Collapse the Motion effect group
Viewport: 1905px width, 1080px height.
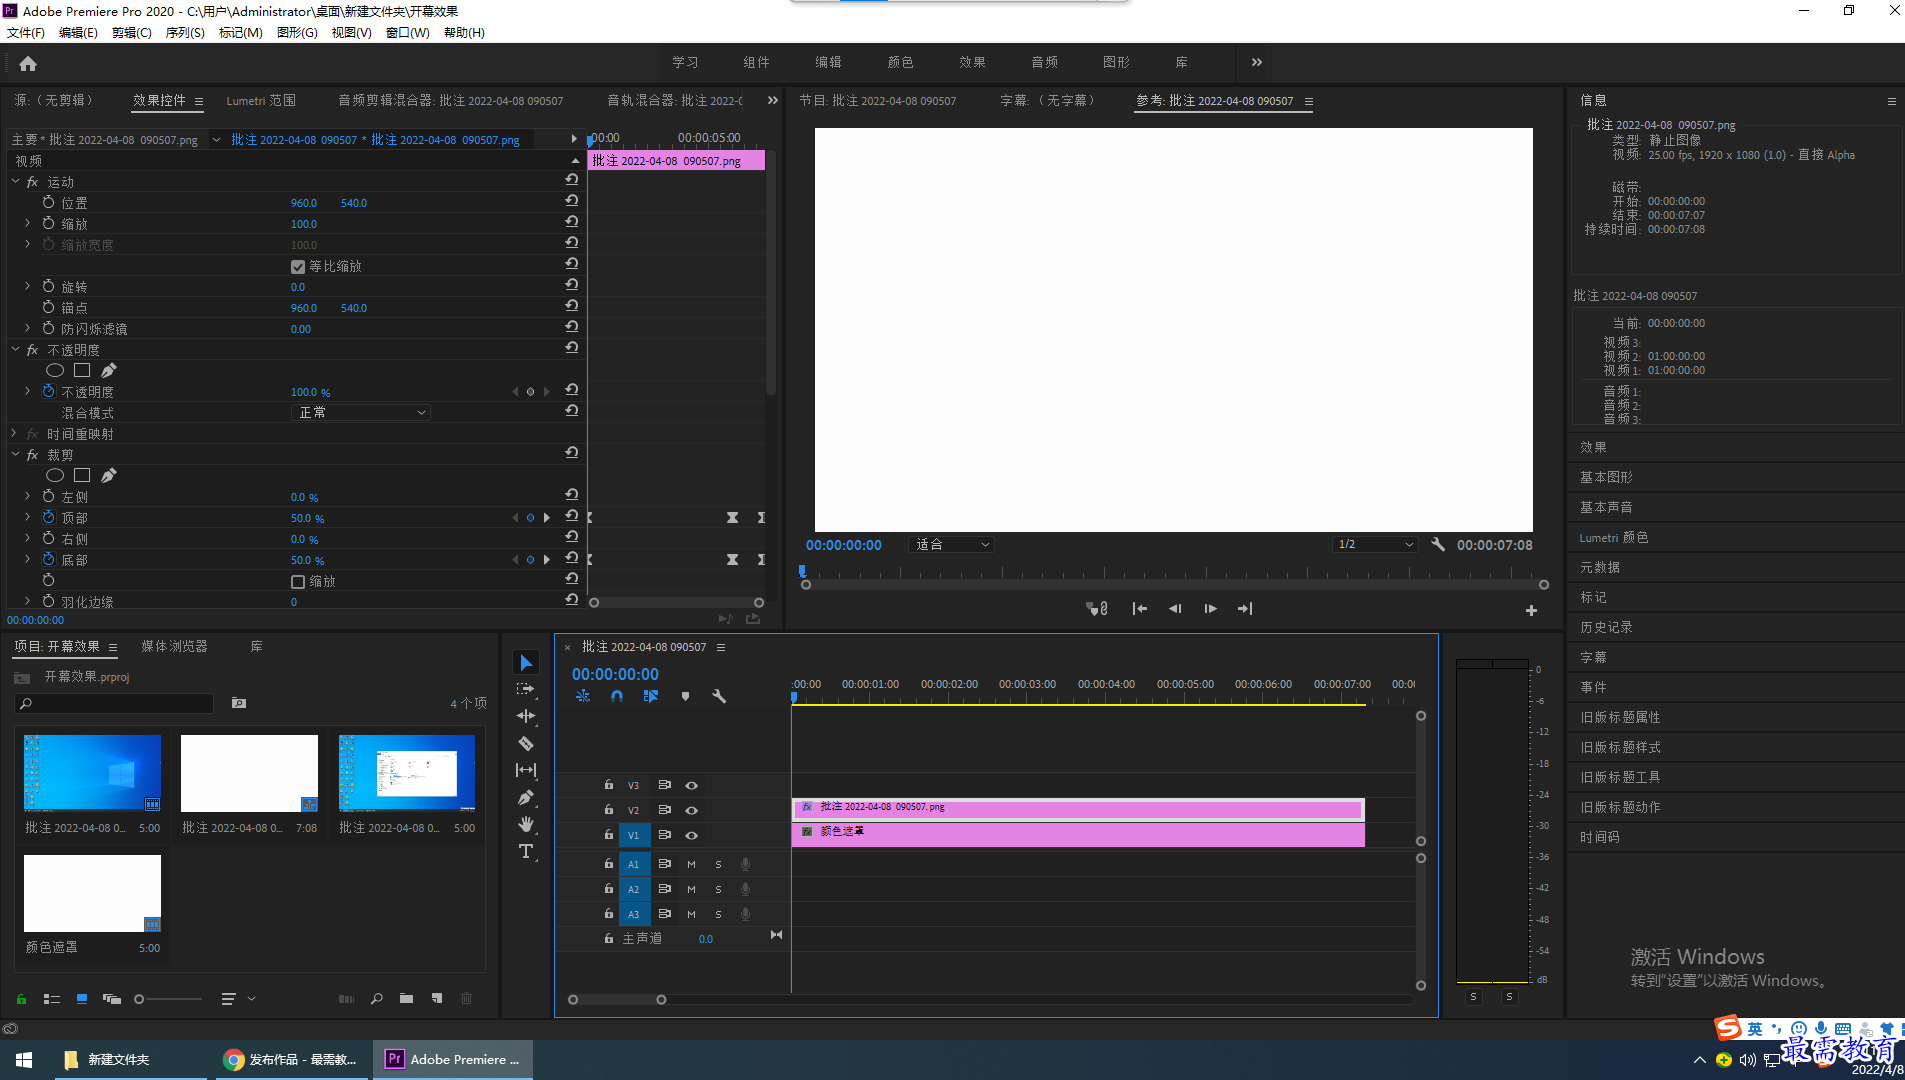[x=15, y=182]
